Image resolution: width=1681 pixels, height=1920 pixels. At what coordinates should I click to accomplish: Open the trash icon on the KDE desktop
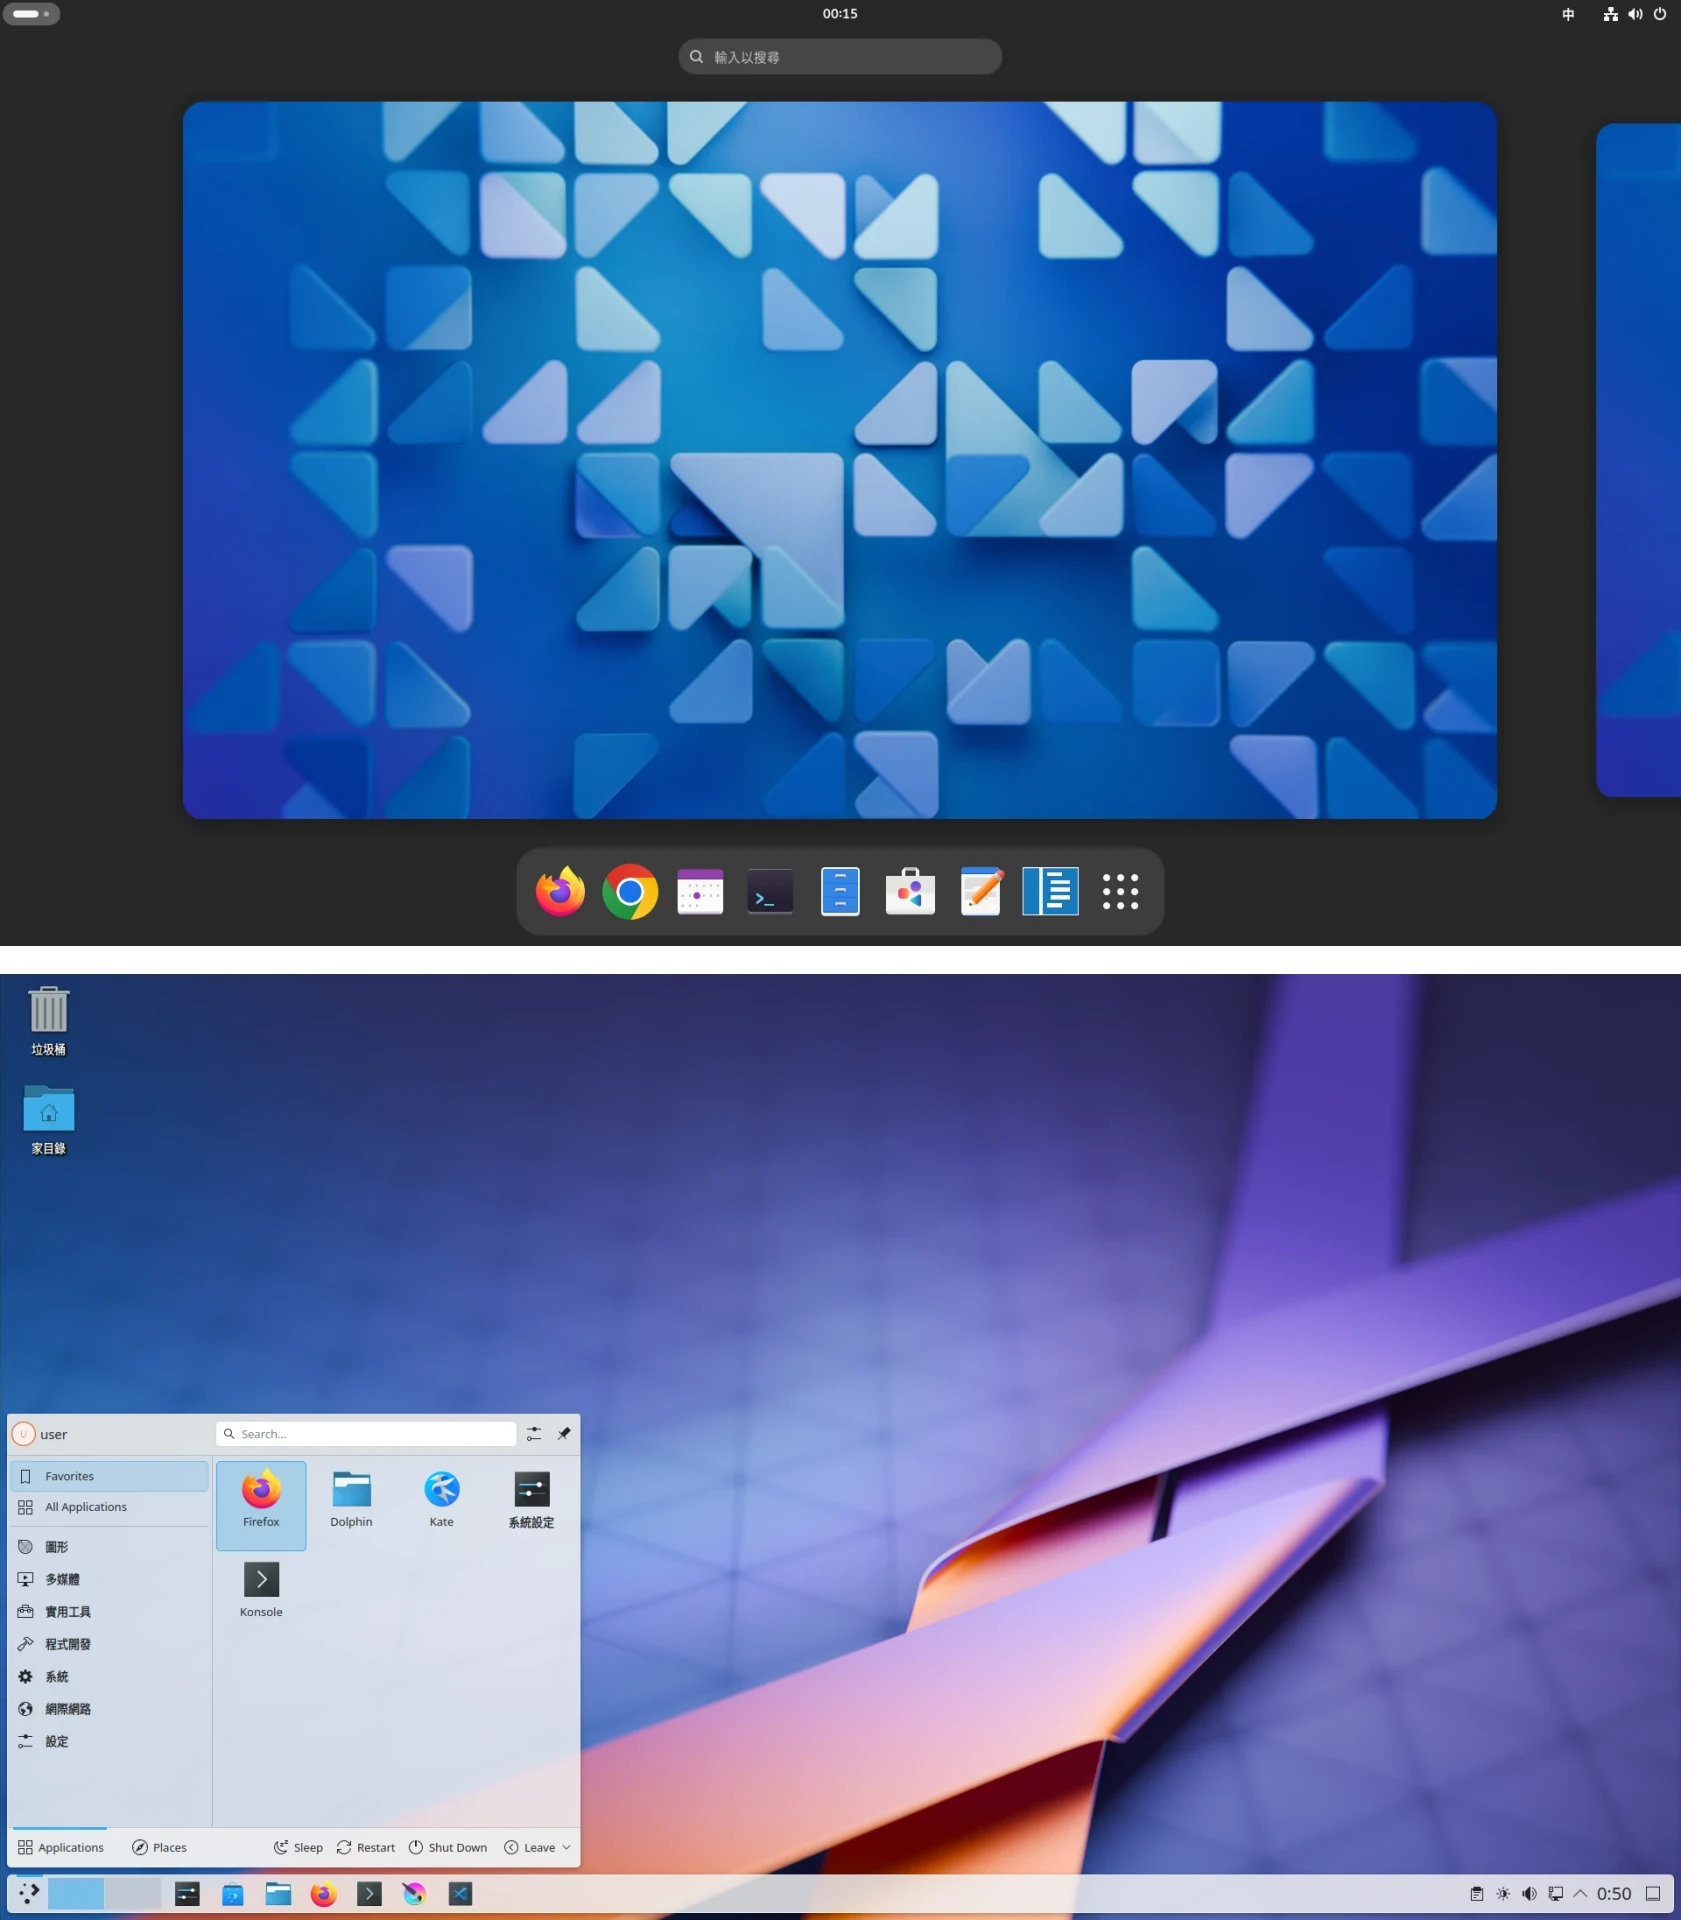(x=48, y=1020)
